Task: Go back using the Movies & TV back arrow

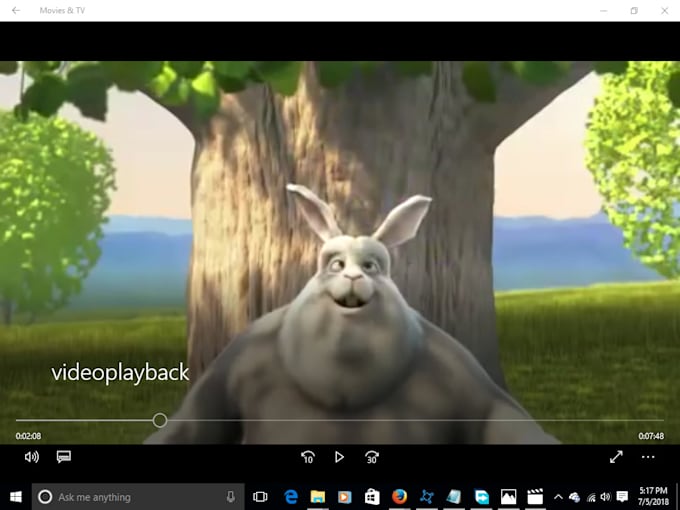Action: [16, 10]
